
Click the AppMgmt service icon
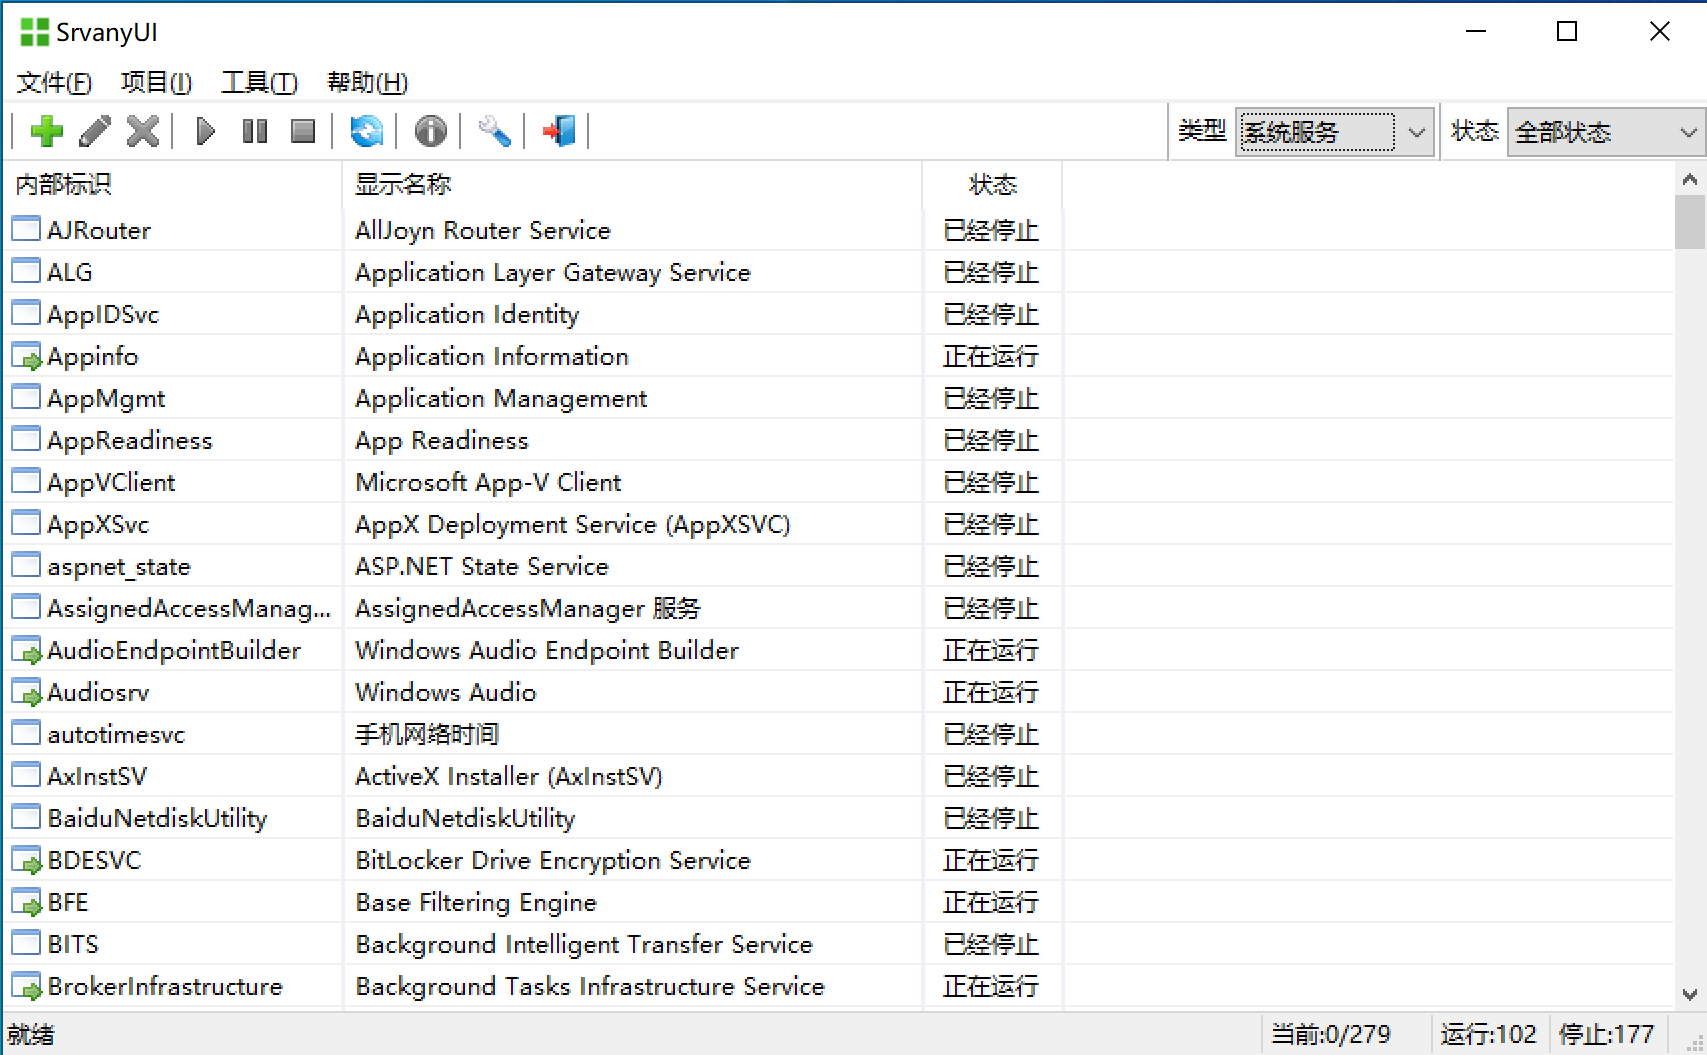click(26, 397)
